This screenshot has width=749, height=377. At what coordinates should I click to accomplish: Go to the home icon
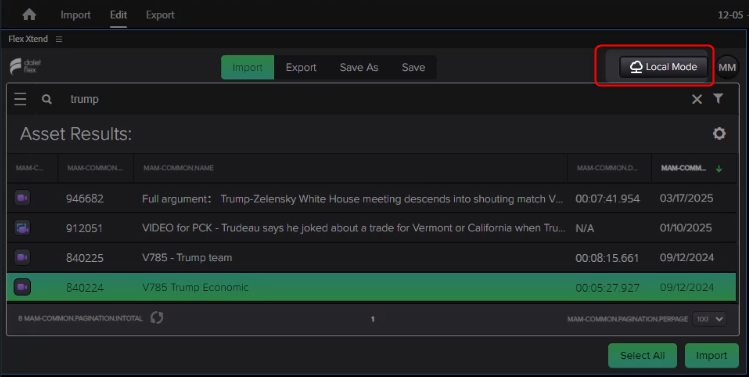[29, 14]
